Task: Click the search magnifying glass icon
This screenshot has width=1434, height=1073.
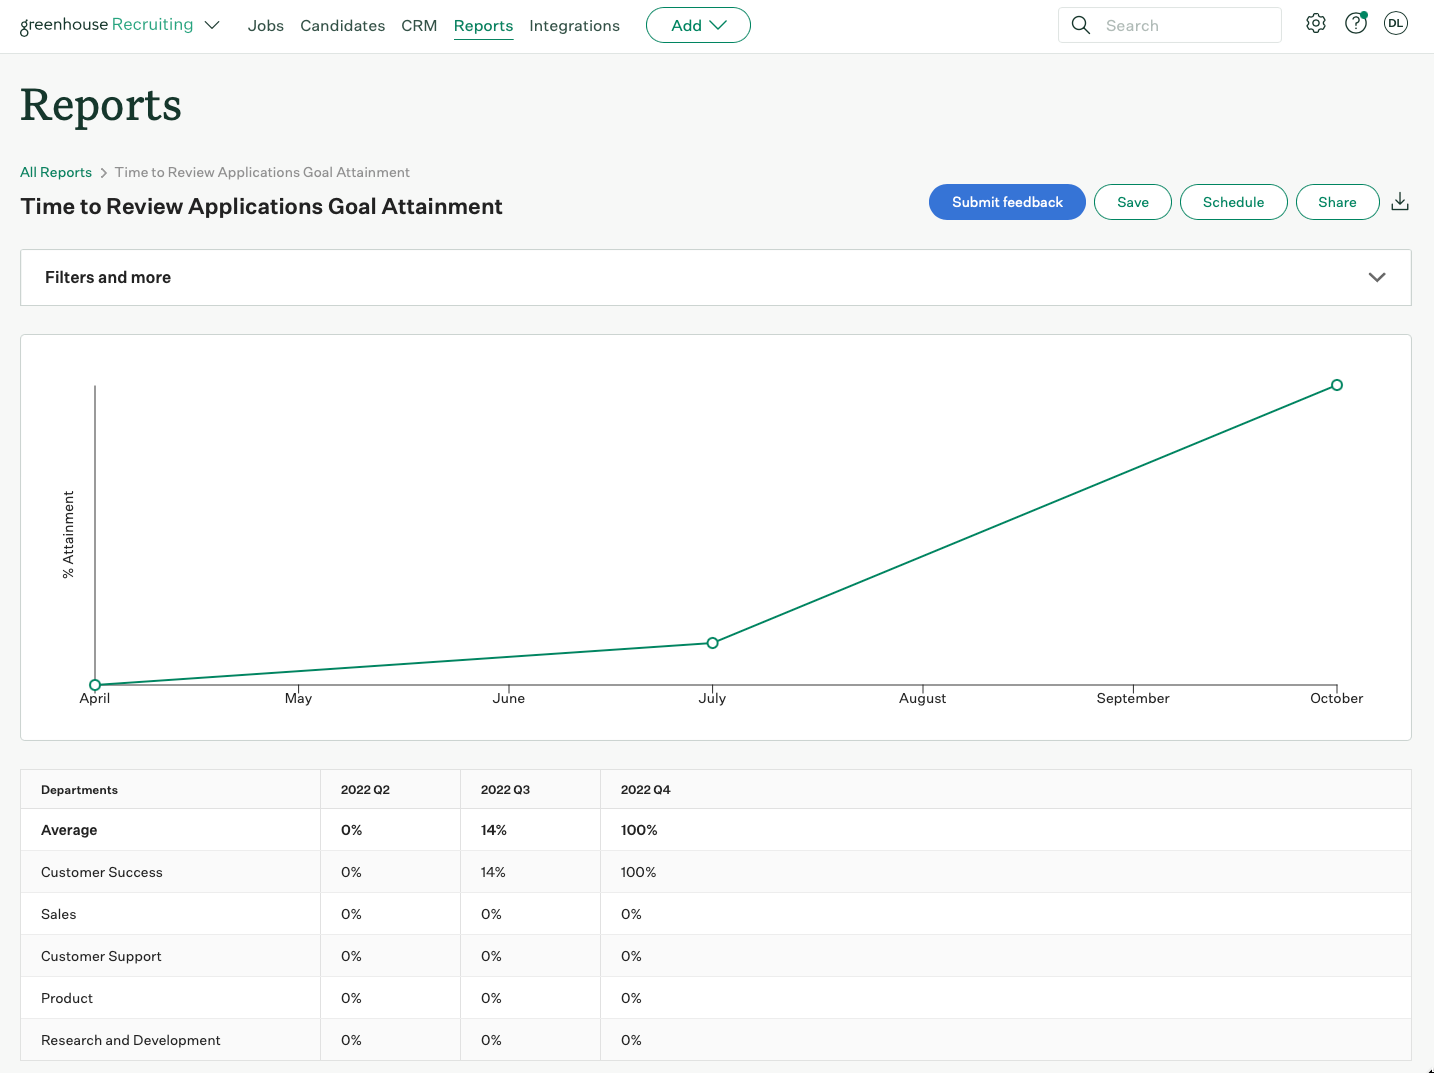Action: [1081, 25]
